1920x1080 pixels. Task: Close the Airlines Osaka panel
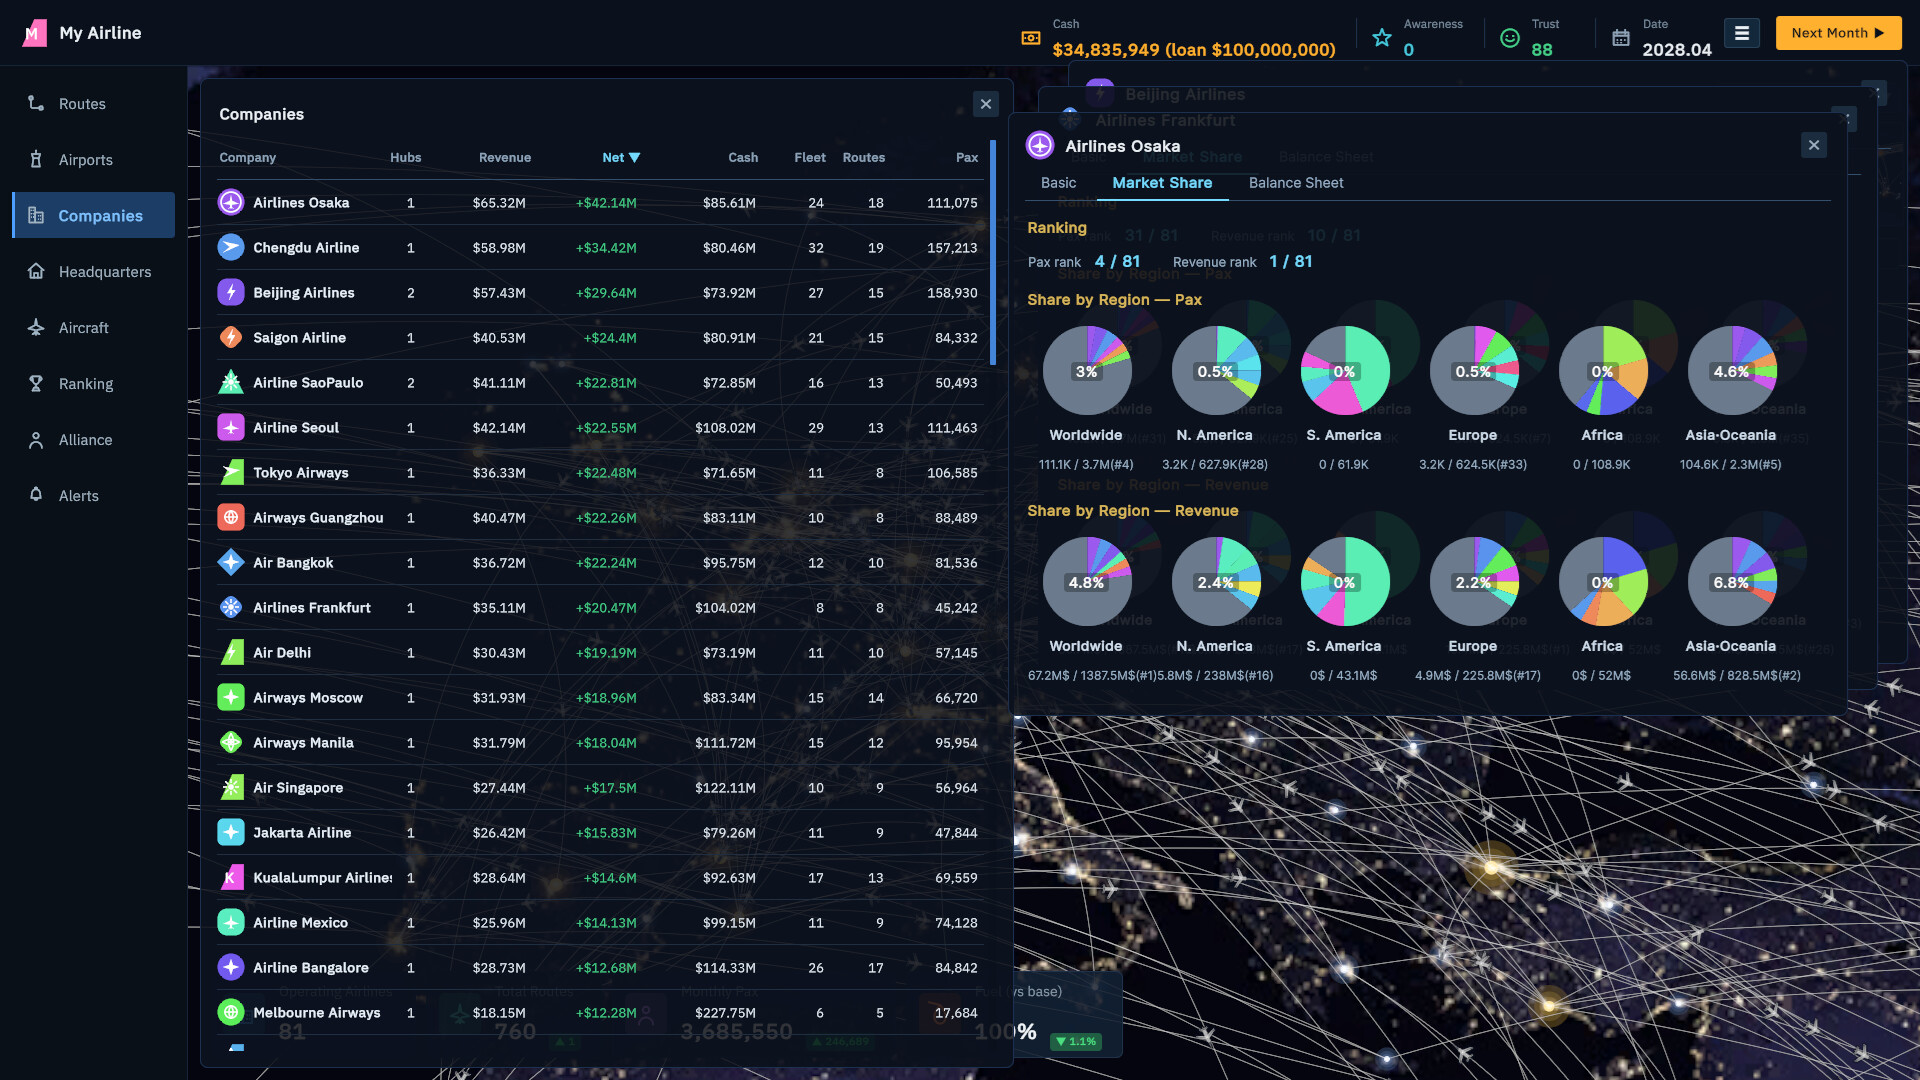coord(1814,145)
